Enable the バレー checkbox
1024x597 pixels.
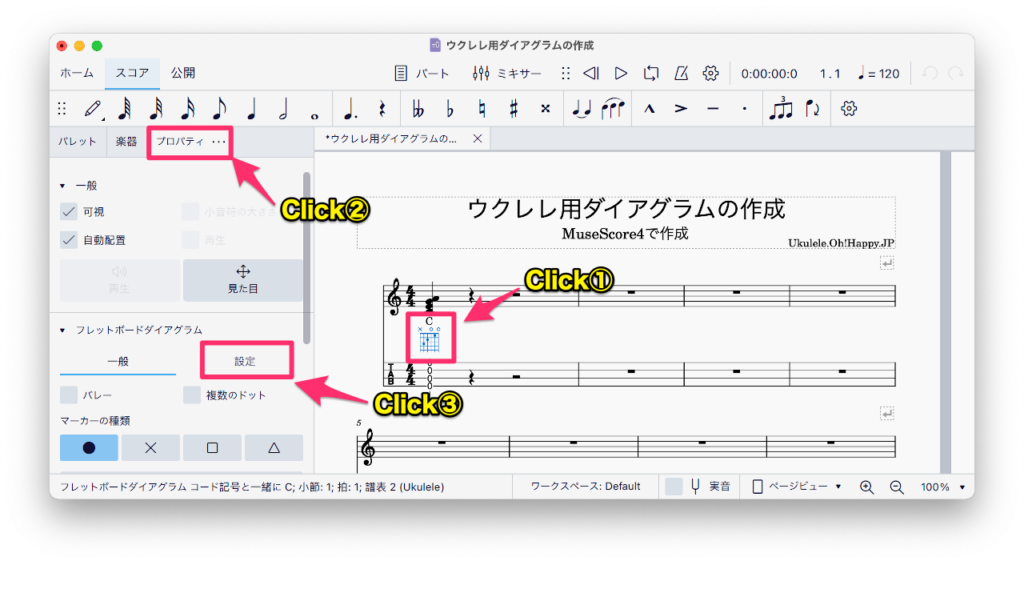tap(69, 395)
